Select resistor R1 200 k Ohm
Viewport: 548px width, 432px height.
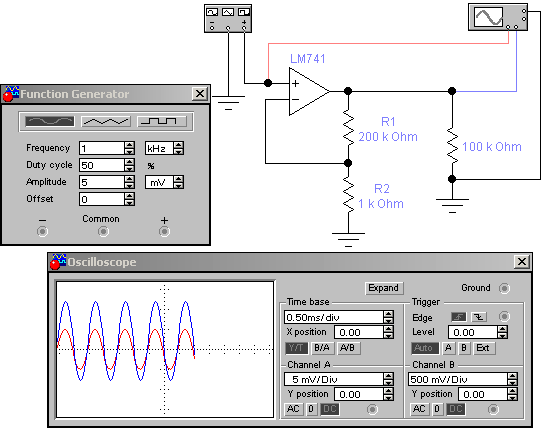(x=348, y=127)
